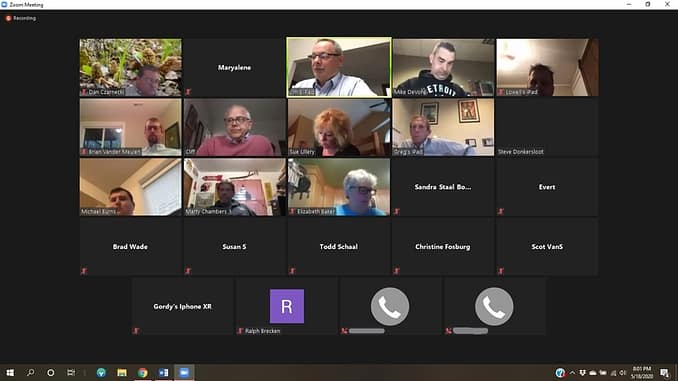
Task: Open the clock and date flyout
Action: [642, 372]
